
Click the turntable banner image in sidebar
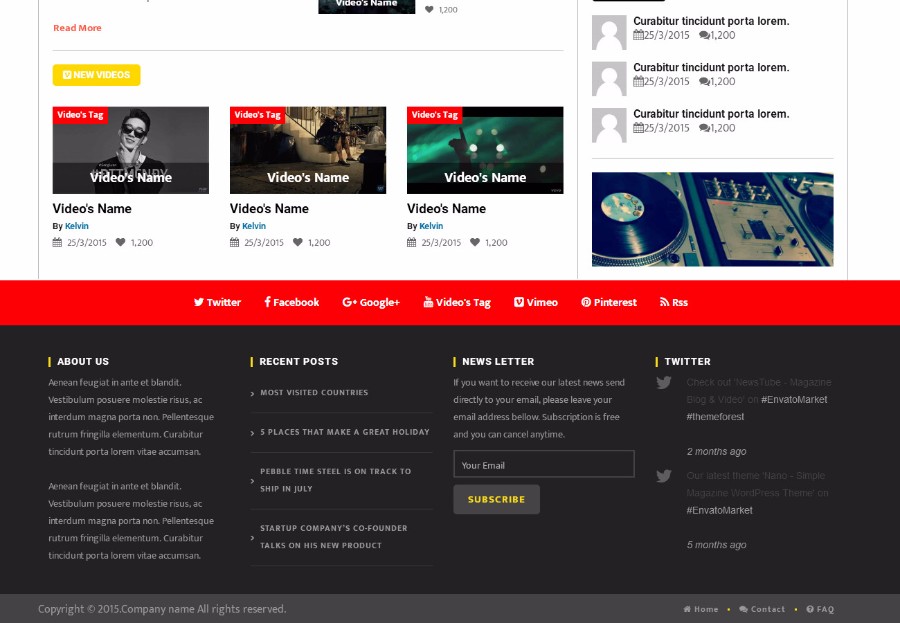pos(713,219)
